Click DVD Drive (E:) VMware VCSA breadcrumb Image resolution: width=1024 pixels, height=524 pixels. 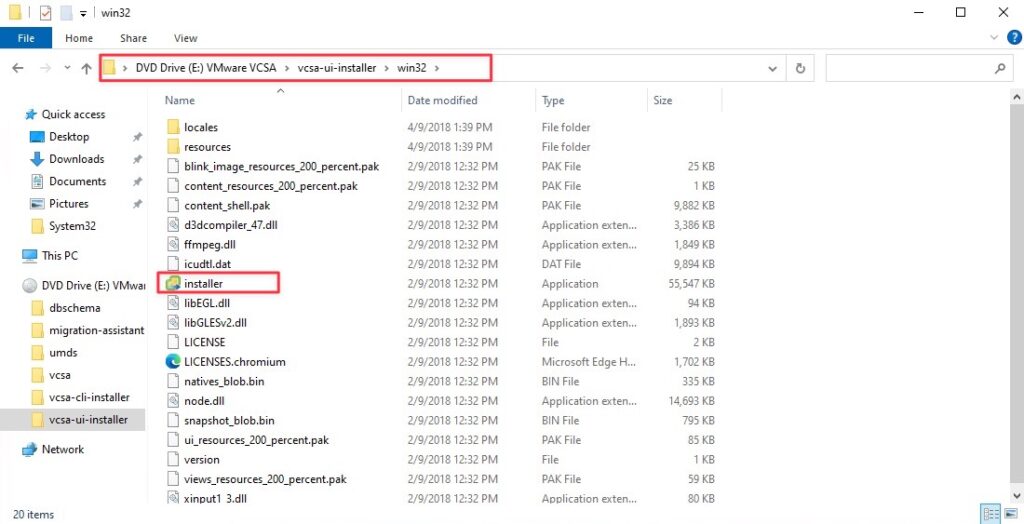[x=206, y=68]
